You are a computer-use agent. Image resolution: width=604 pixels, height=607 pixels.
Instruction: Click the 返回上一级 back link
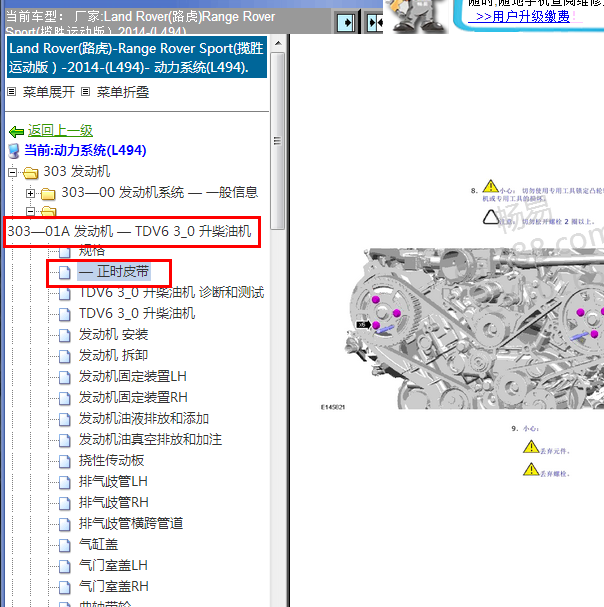[x=60, y=131]
